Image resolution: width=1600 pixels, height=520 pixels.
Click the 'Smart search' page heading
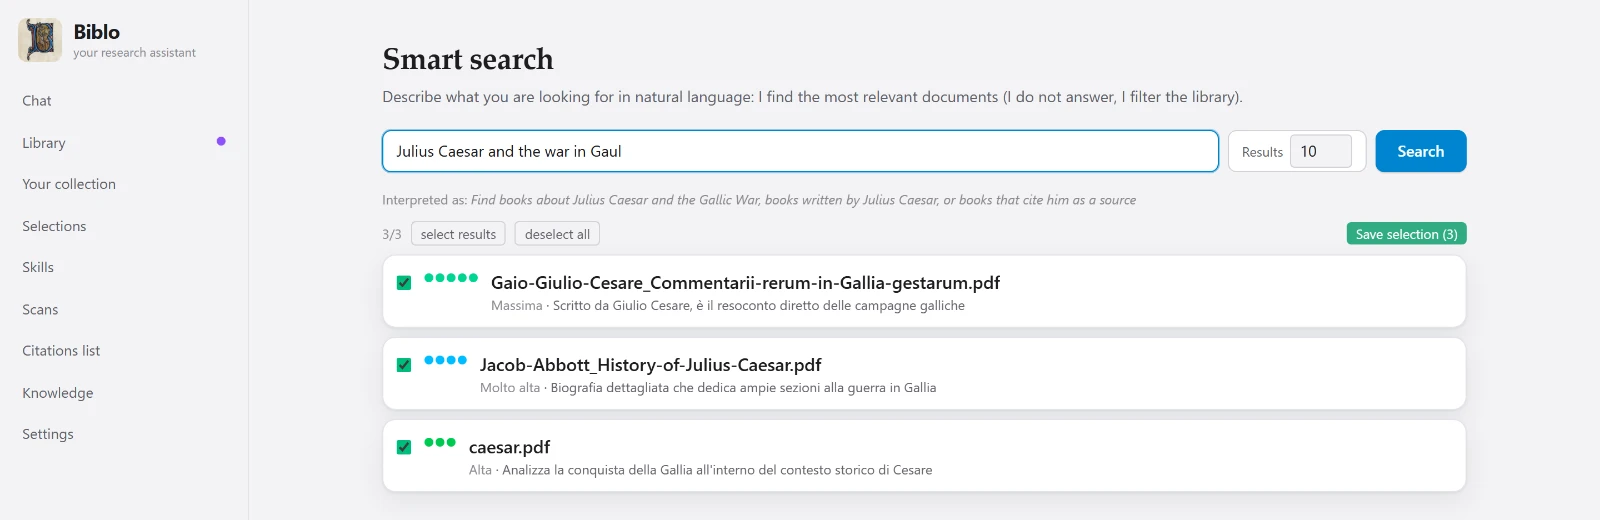tap(468, 59)
